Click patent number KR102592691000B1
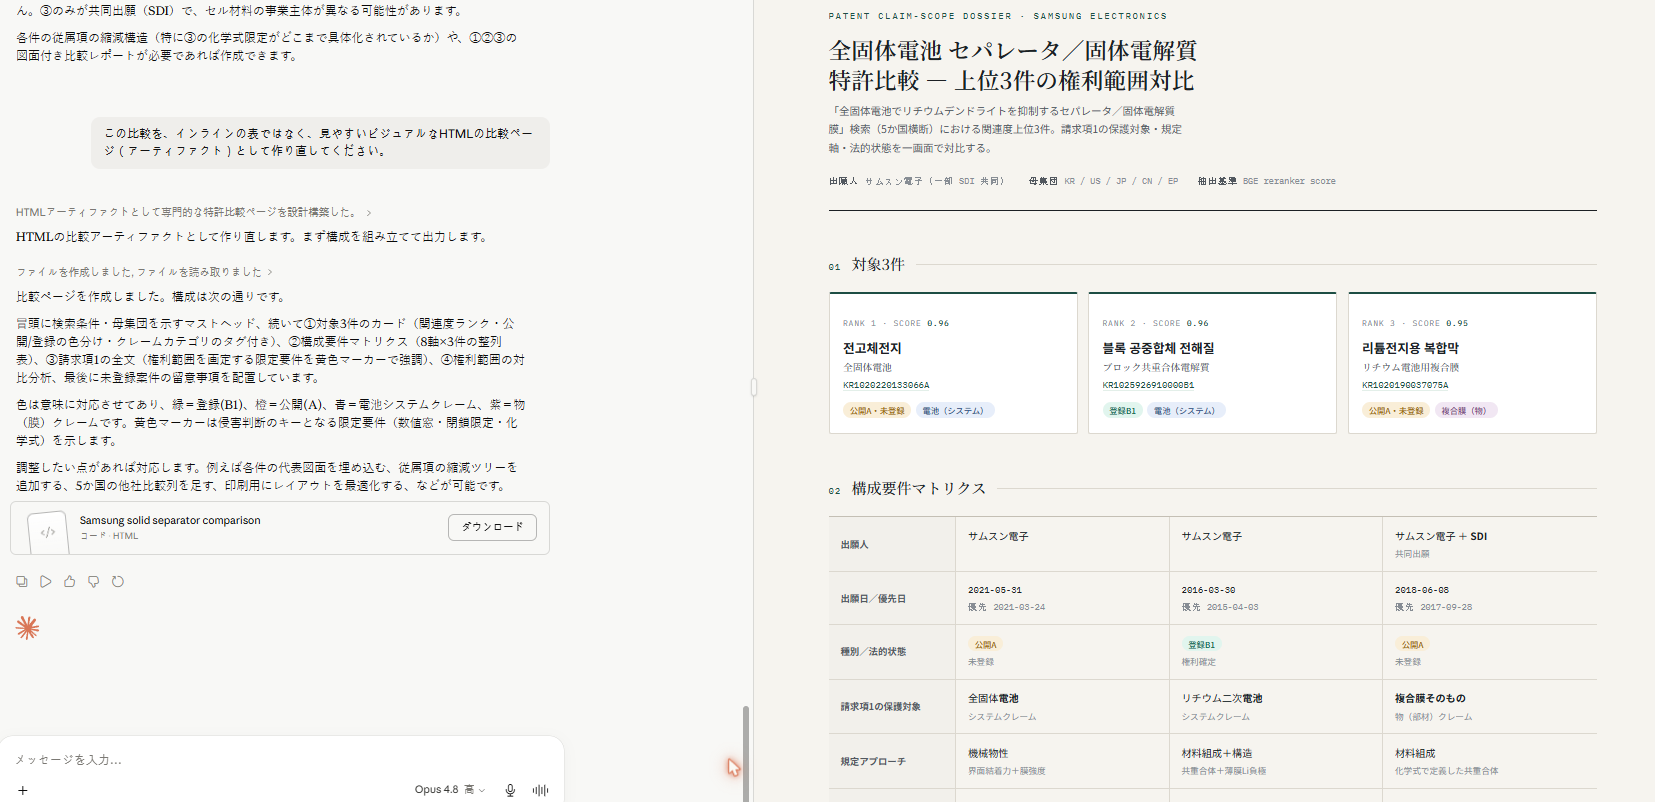This screenshot has height=802, width=1655. click(x=1148, y=385)
